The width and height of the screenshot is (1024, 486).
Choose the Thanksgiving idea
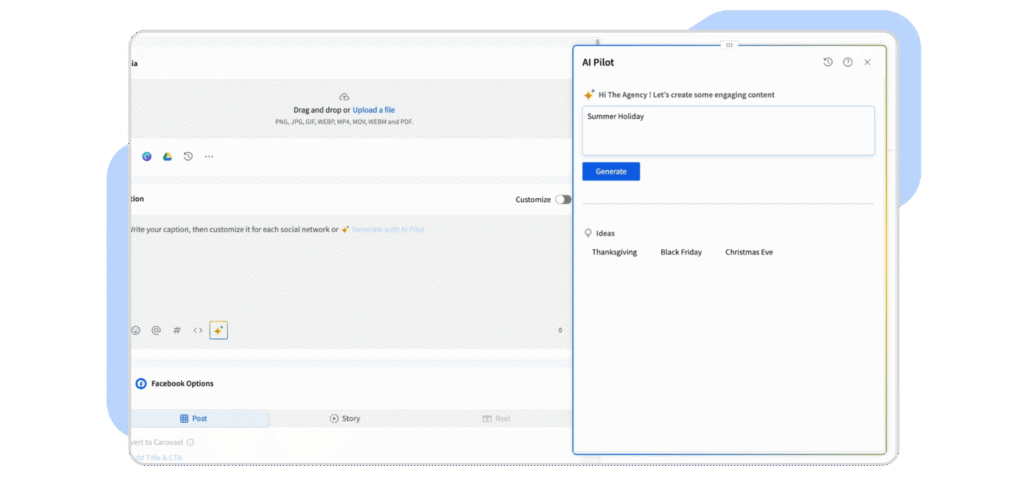point(615,252)
